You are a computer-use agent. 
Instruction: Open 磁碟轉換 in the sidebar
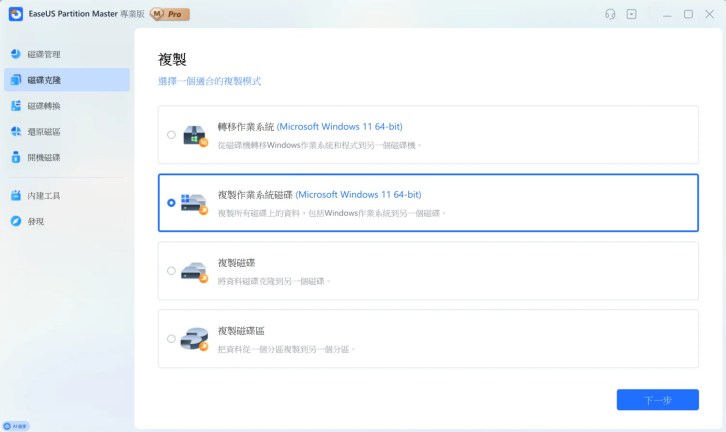click(x=67, y=106)
